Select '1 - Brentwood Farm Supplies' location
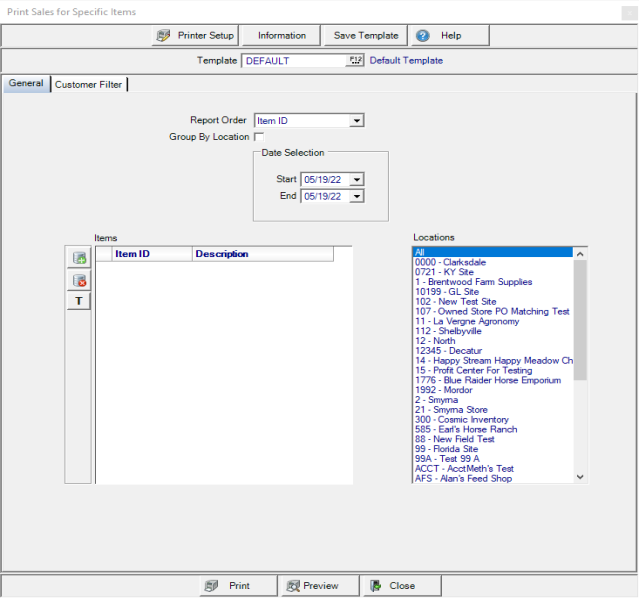639x598 pixels. point(473,282)
